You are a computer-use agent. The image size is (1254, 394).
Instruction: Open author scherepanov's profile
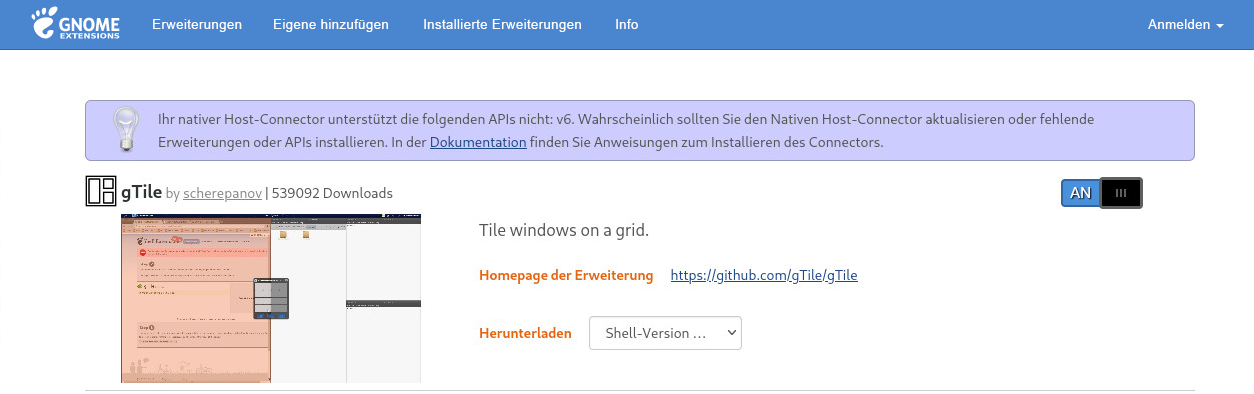[222, 193]
